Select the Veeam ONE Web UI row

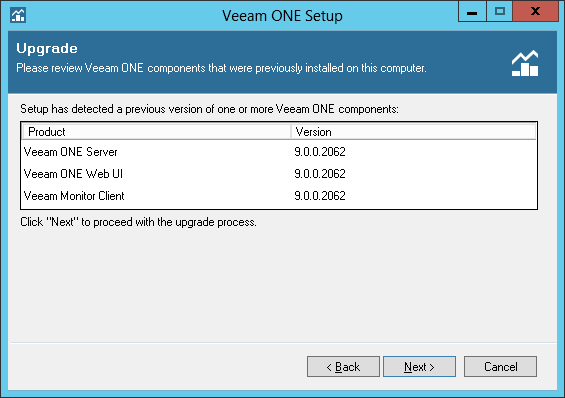(x=279, y=174)
